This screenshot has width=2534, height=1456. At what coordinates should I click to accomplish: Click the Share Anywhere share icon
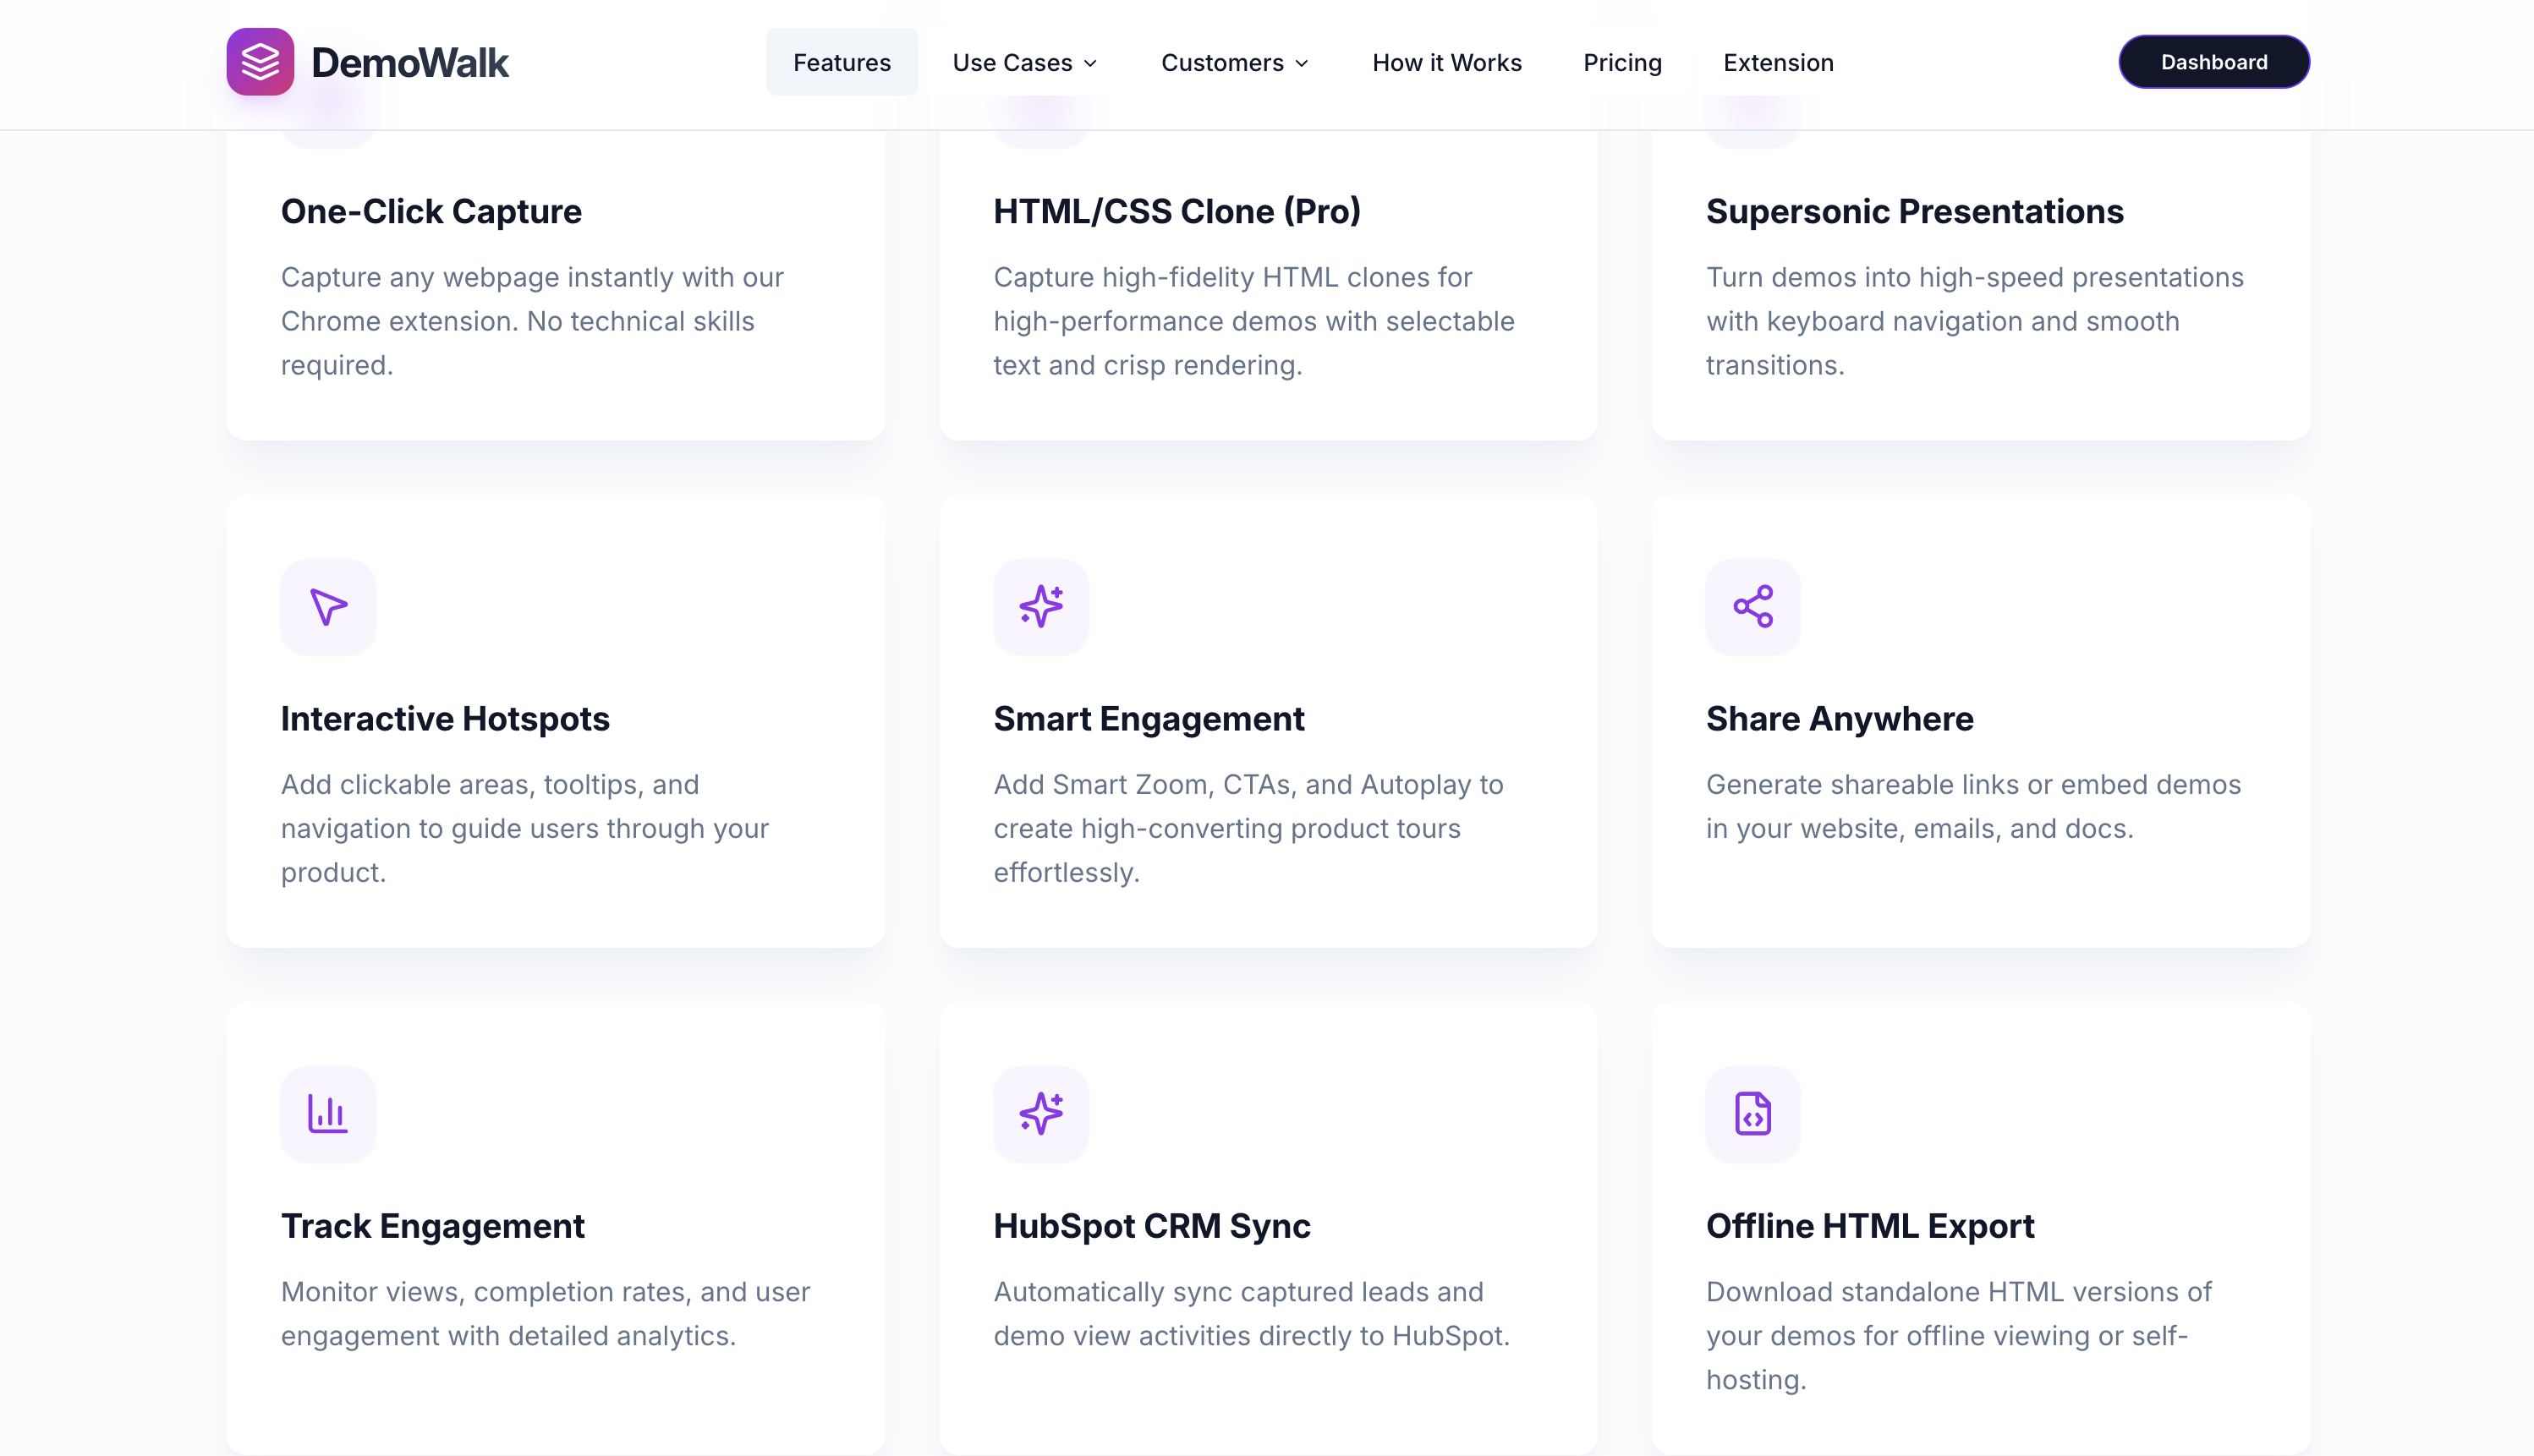point(1753,606)
